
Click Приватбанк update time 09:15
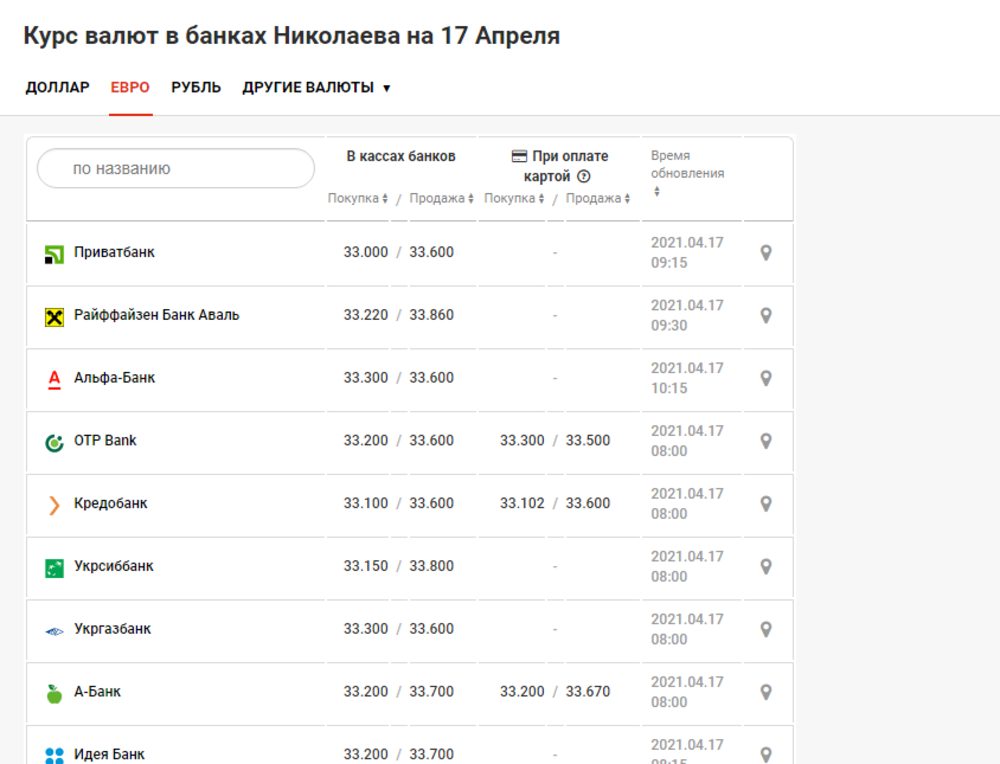(x=669, y=263)
